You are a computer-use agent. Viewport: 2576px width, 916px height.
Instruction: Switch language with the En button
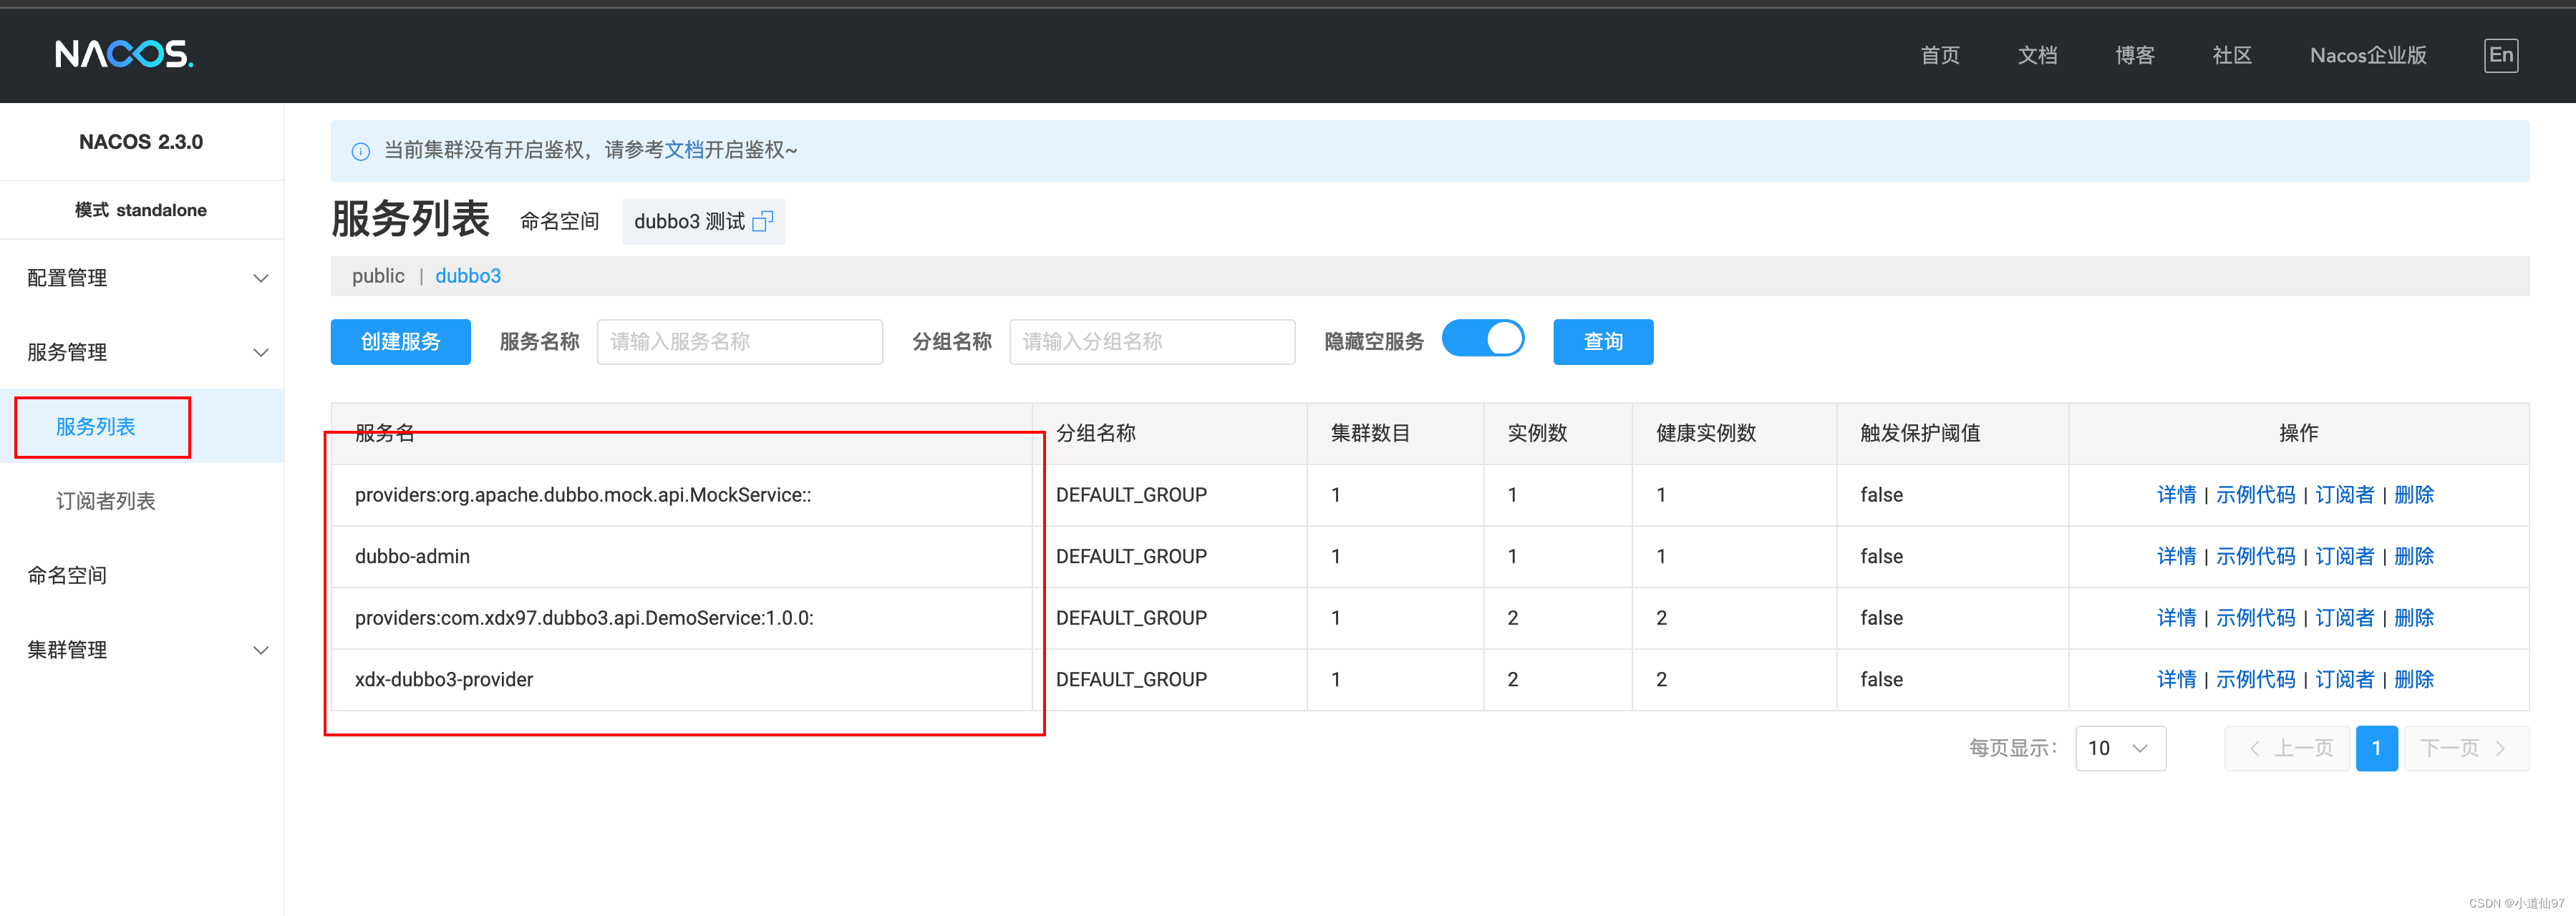[x=2500, y=55]
